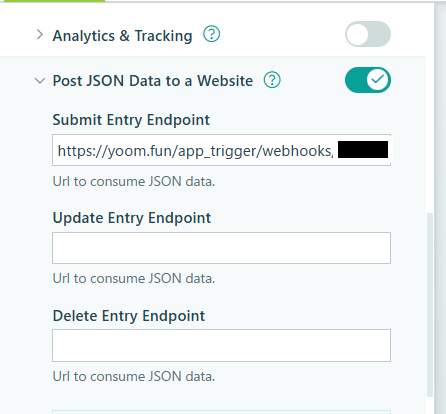This screenshot has width=446, height=414.
Task: Select the Update Entry Endpoint label
Action: (x=132, y=218)
